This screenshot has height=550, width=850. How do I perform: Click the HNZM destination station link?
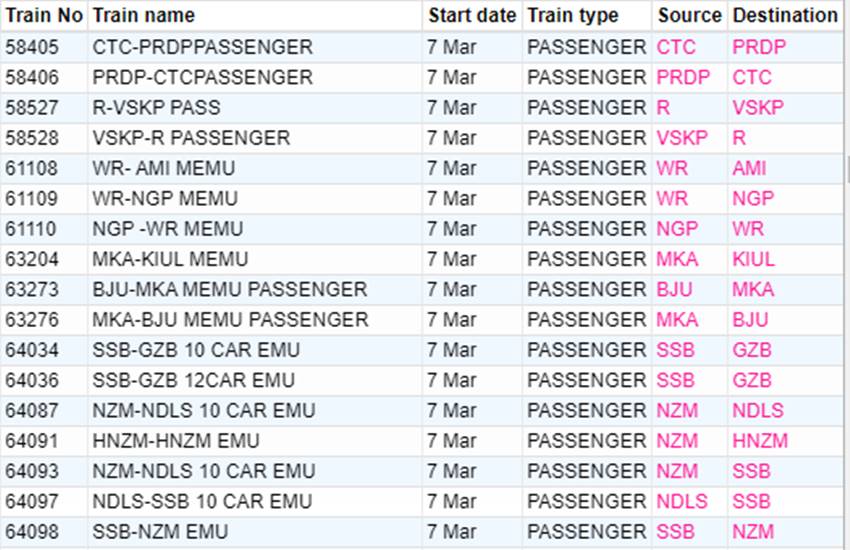(760, 441)
